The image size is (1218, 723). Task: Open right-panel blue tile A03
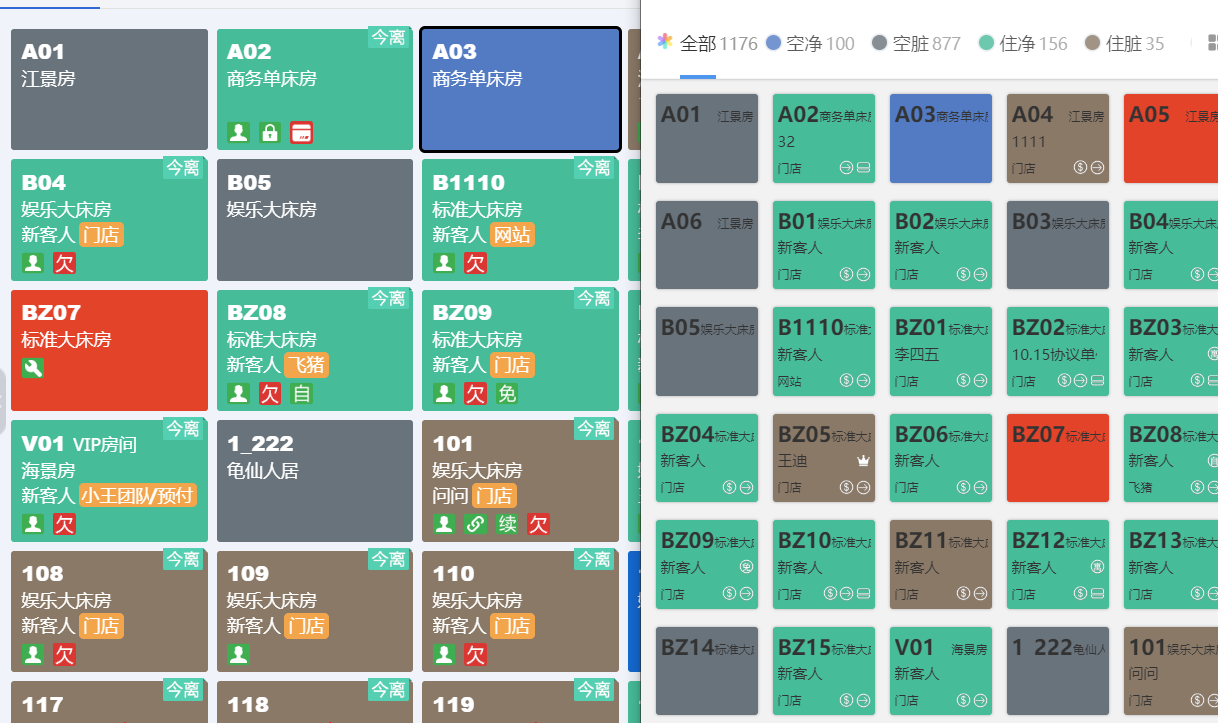941,138
